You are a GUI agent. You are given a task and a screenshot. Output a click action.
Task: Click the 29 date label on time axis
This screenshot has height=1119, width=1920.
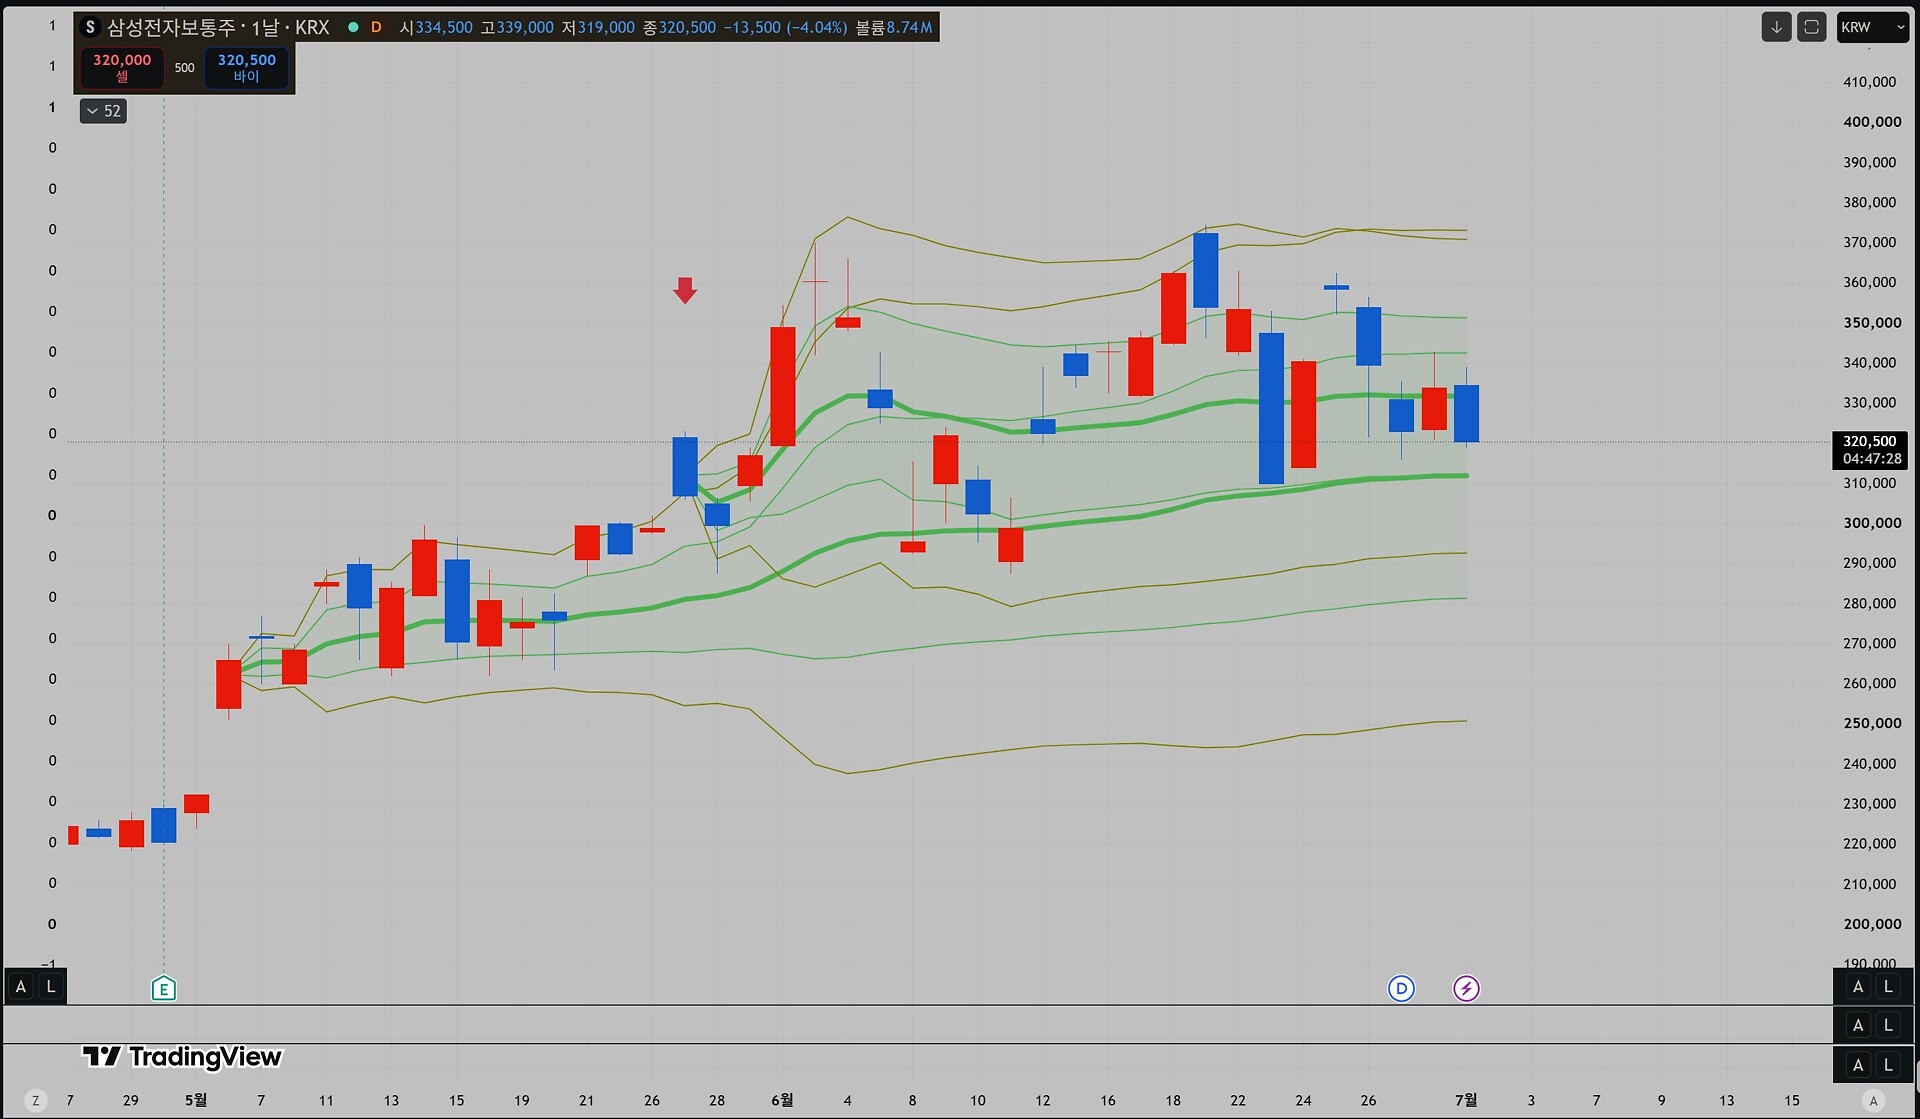(131, 1100)
